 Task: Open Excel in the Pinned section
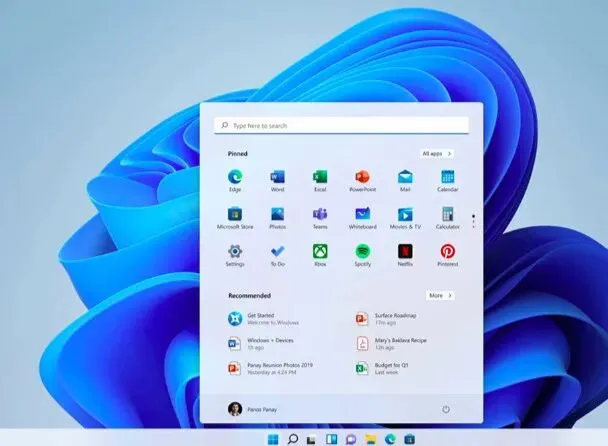click(320, 180)
